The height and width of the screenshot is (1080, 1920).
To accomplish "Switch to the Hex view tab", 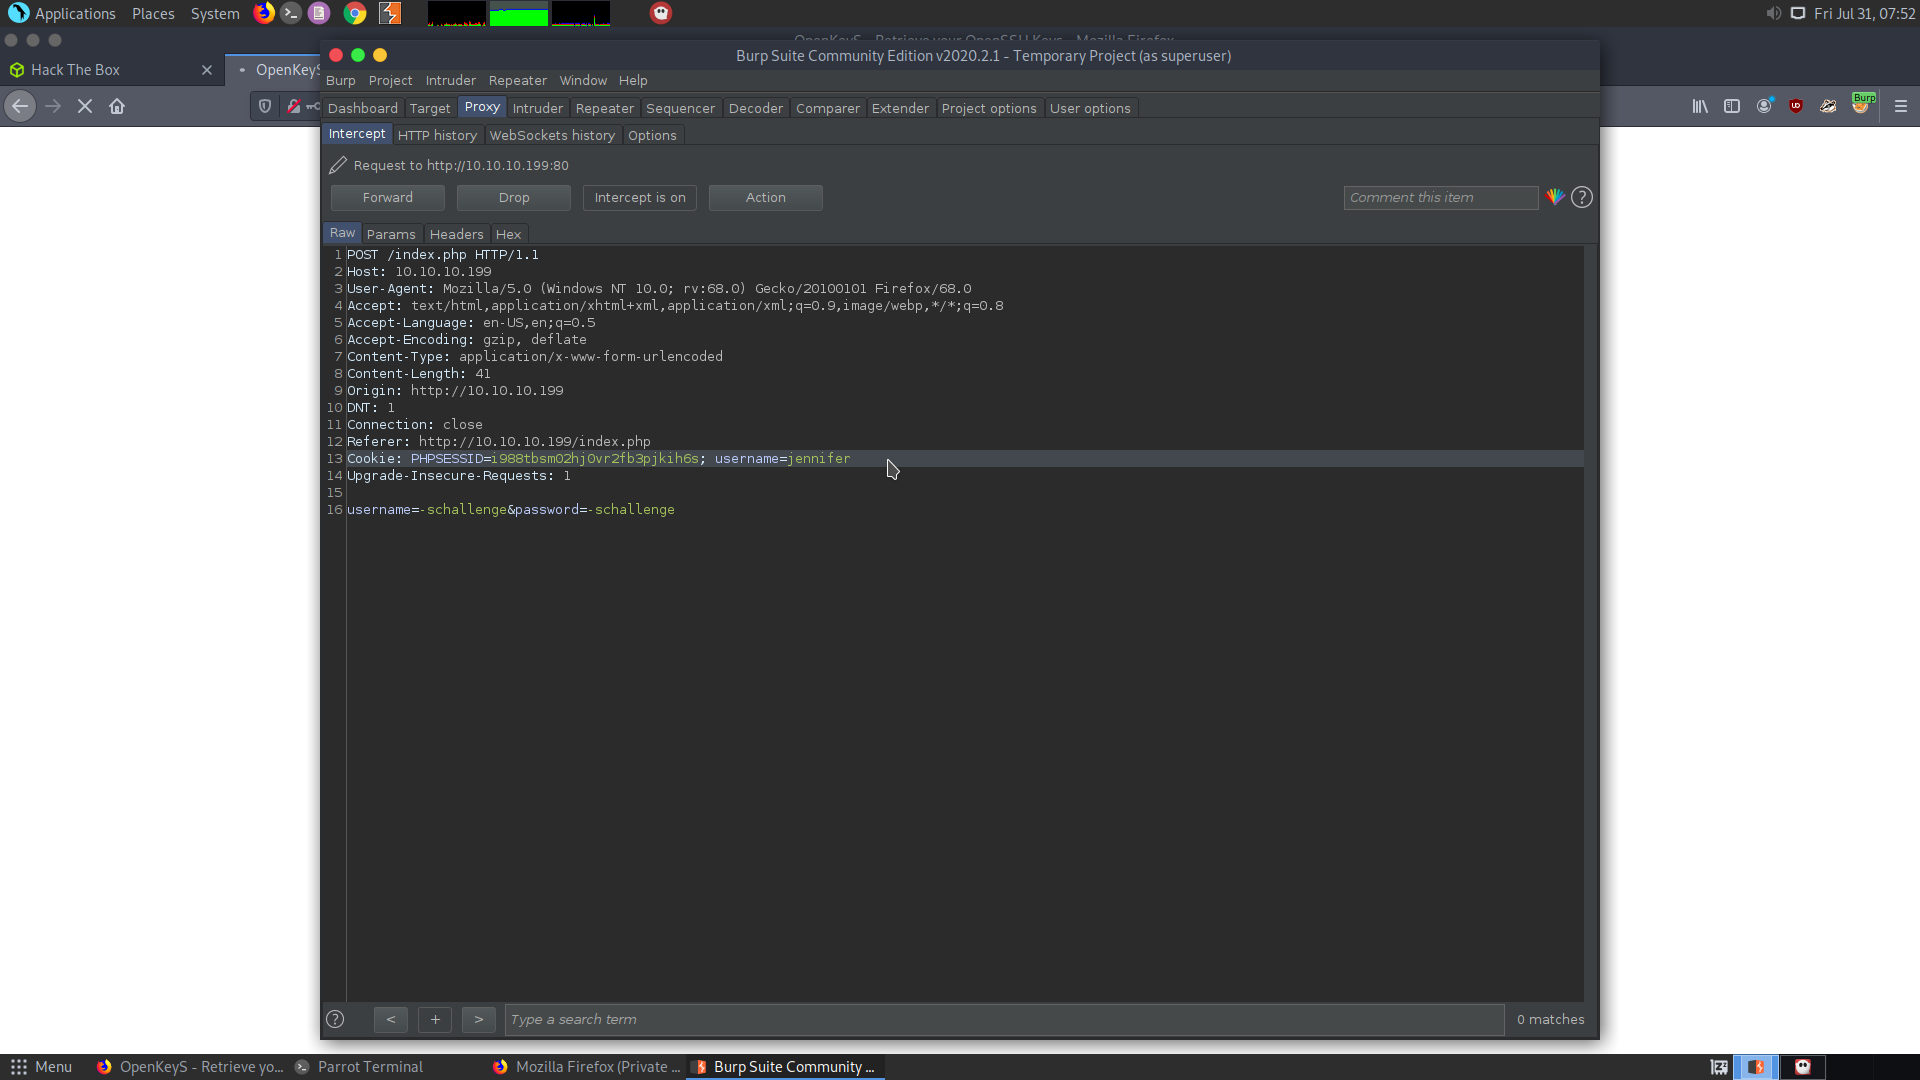I will 508,234.
